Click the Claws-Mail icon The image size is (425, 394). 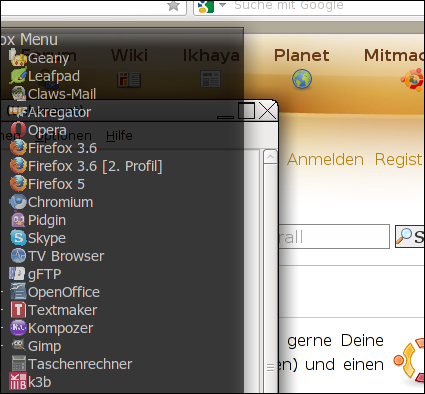pos(18,94)
